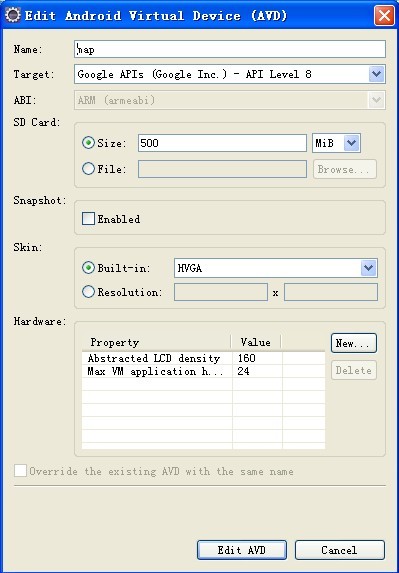This screenshot has width=399, height=573.
Task: Open the Target API level dropdown
Action: pos(376,75)
